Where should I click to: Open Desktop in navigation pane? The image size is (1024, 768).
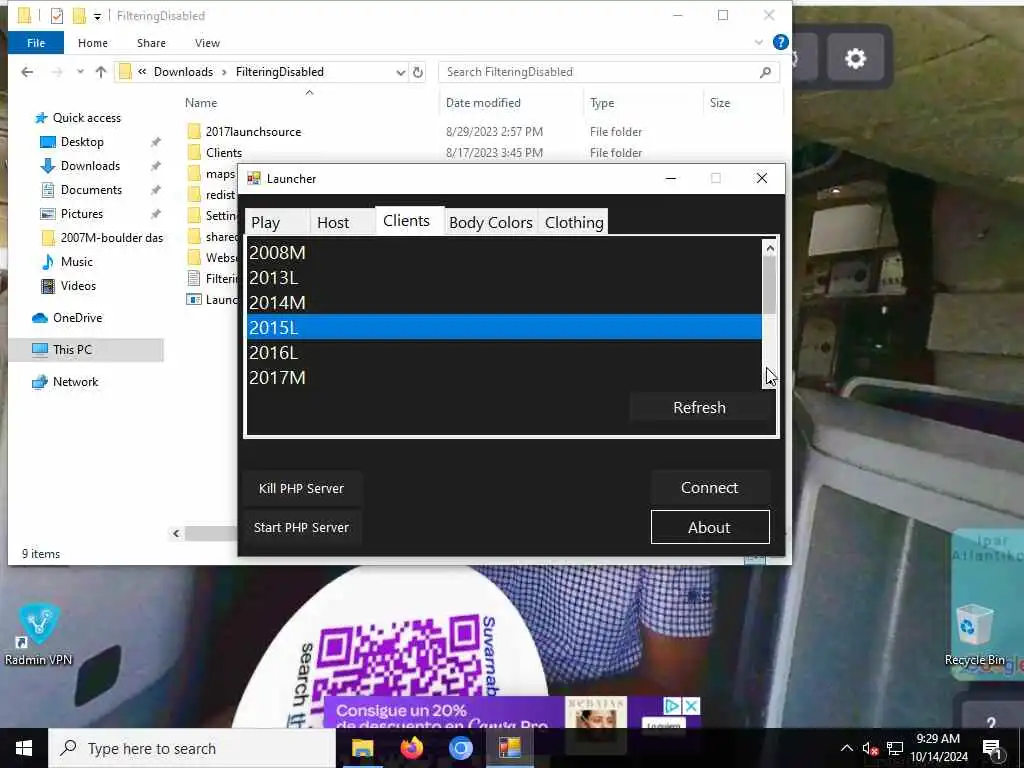pyautogui.click(x=82, y=142)
